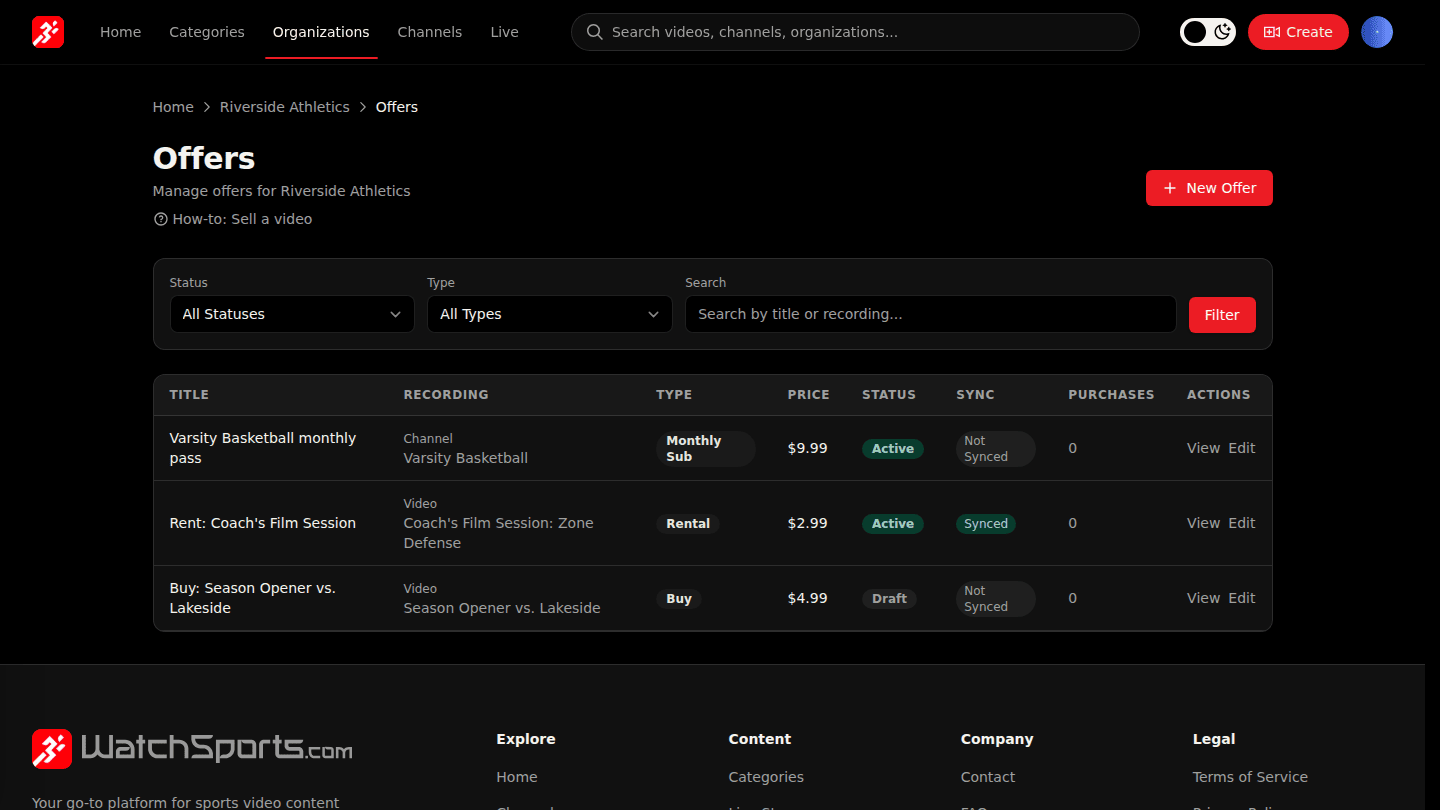Open the All Statuses dropdown
The height and width of the screenshot is (810, 1440).
tap(292, 314)
